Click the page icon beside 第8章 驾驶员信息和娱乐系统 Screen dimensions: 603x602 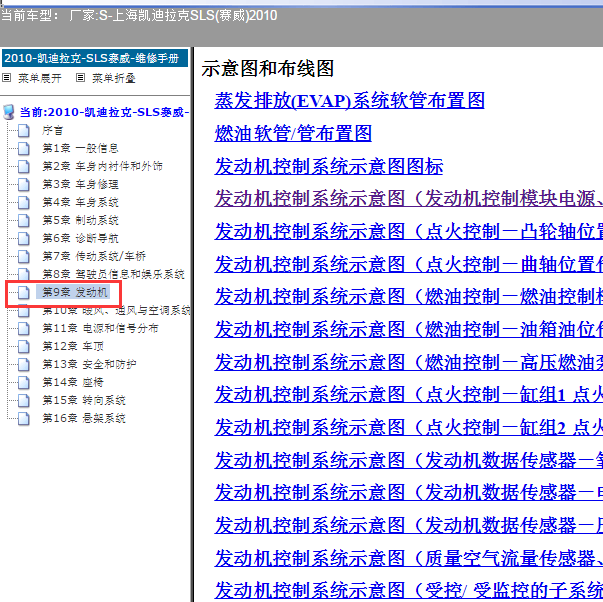click(23, 274)
